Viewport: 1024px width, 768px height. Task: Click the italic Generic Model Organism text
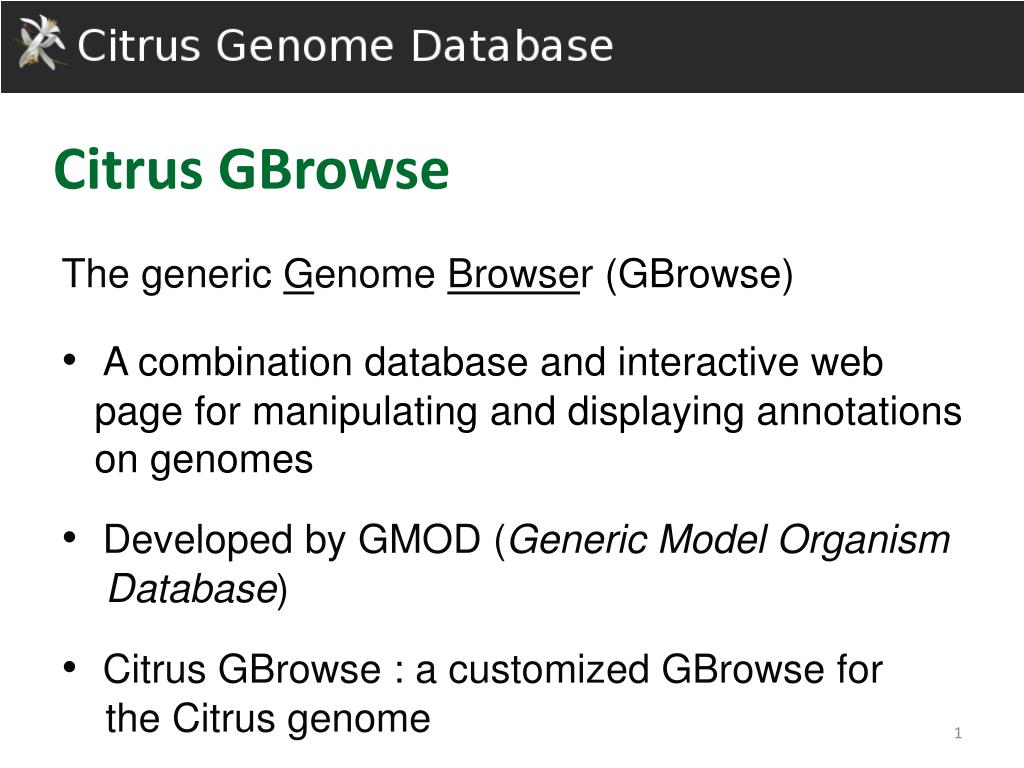click(729, 541)
